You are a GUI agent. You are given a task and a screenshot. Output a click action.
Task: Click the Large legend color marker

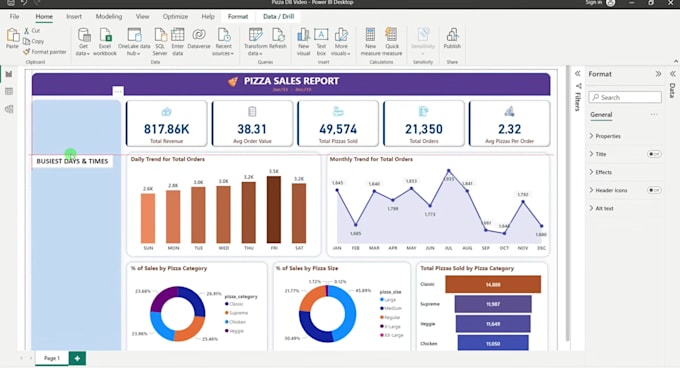pyautogui.click(x=382, y=300)
